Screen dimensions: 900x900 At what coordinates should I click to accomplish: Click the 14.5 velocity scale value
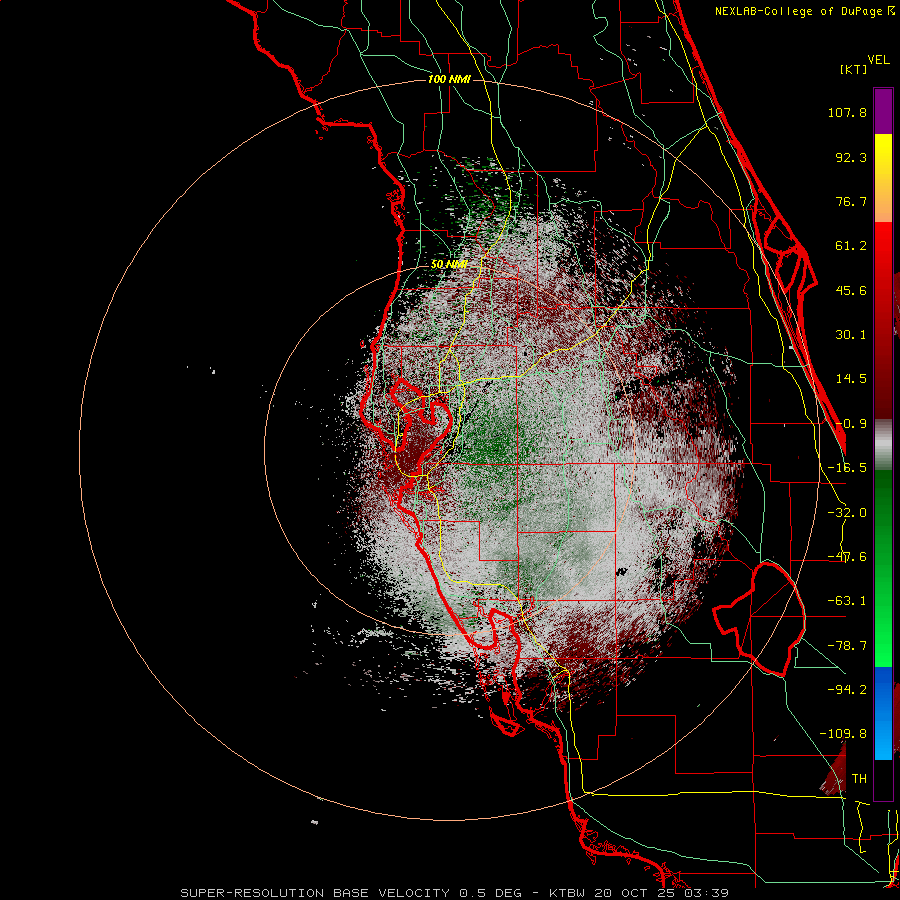[x=851, y=379]
